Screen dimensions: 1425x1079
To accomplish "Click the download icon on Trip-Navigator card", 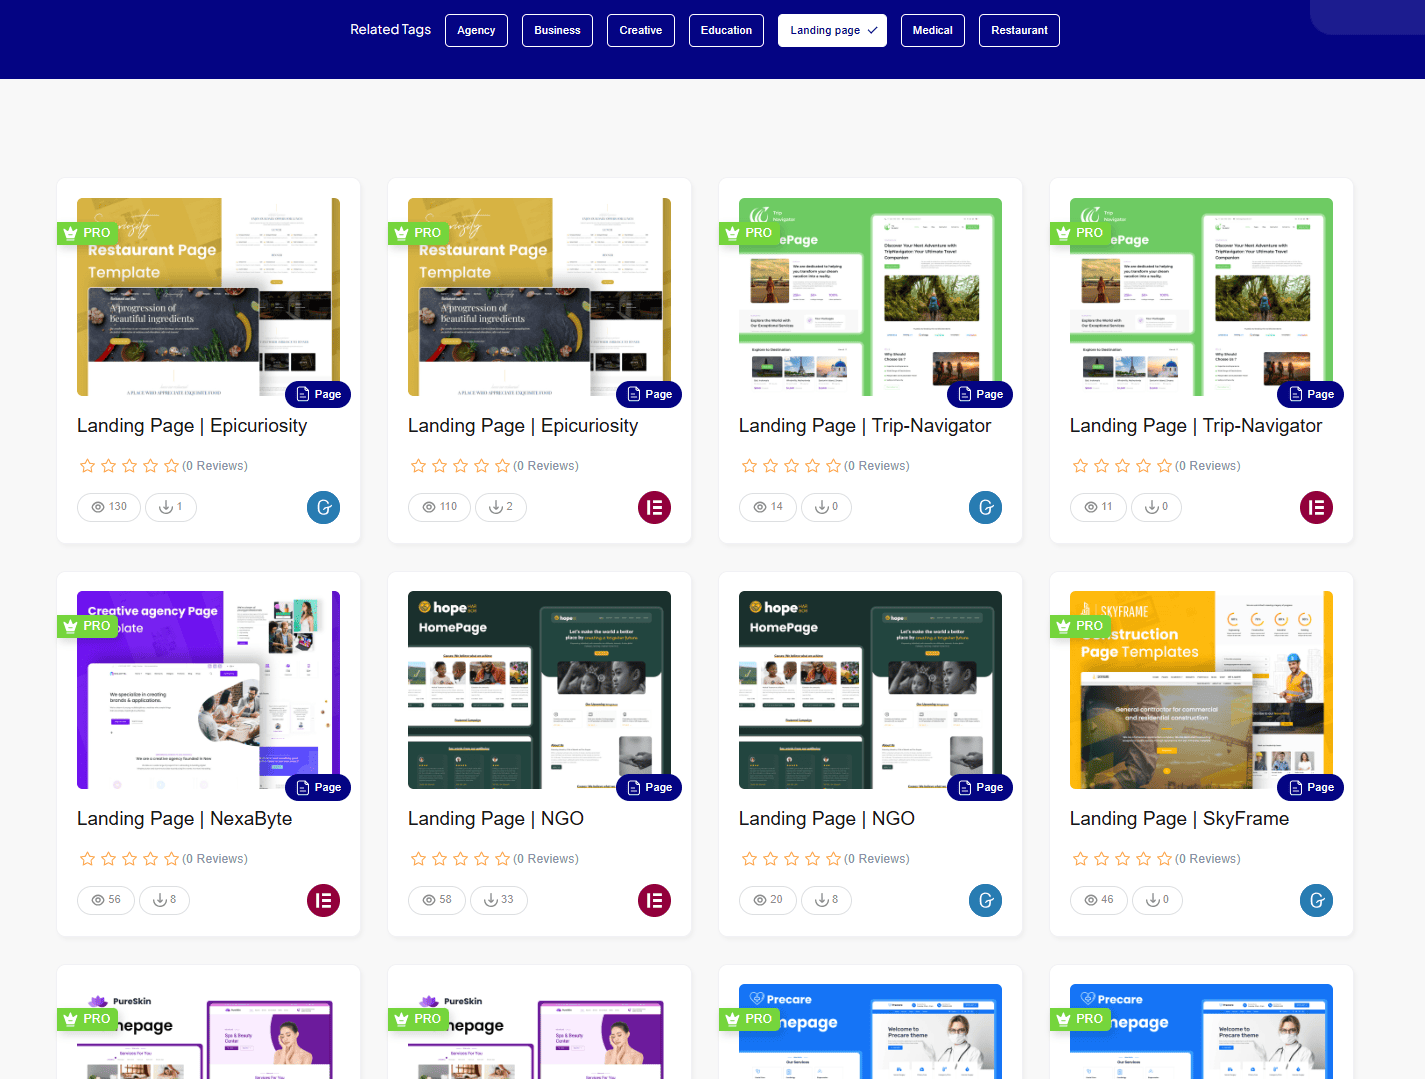I will [x=826, y=507].
